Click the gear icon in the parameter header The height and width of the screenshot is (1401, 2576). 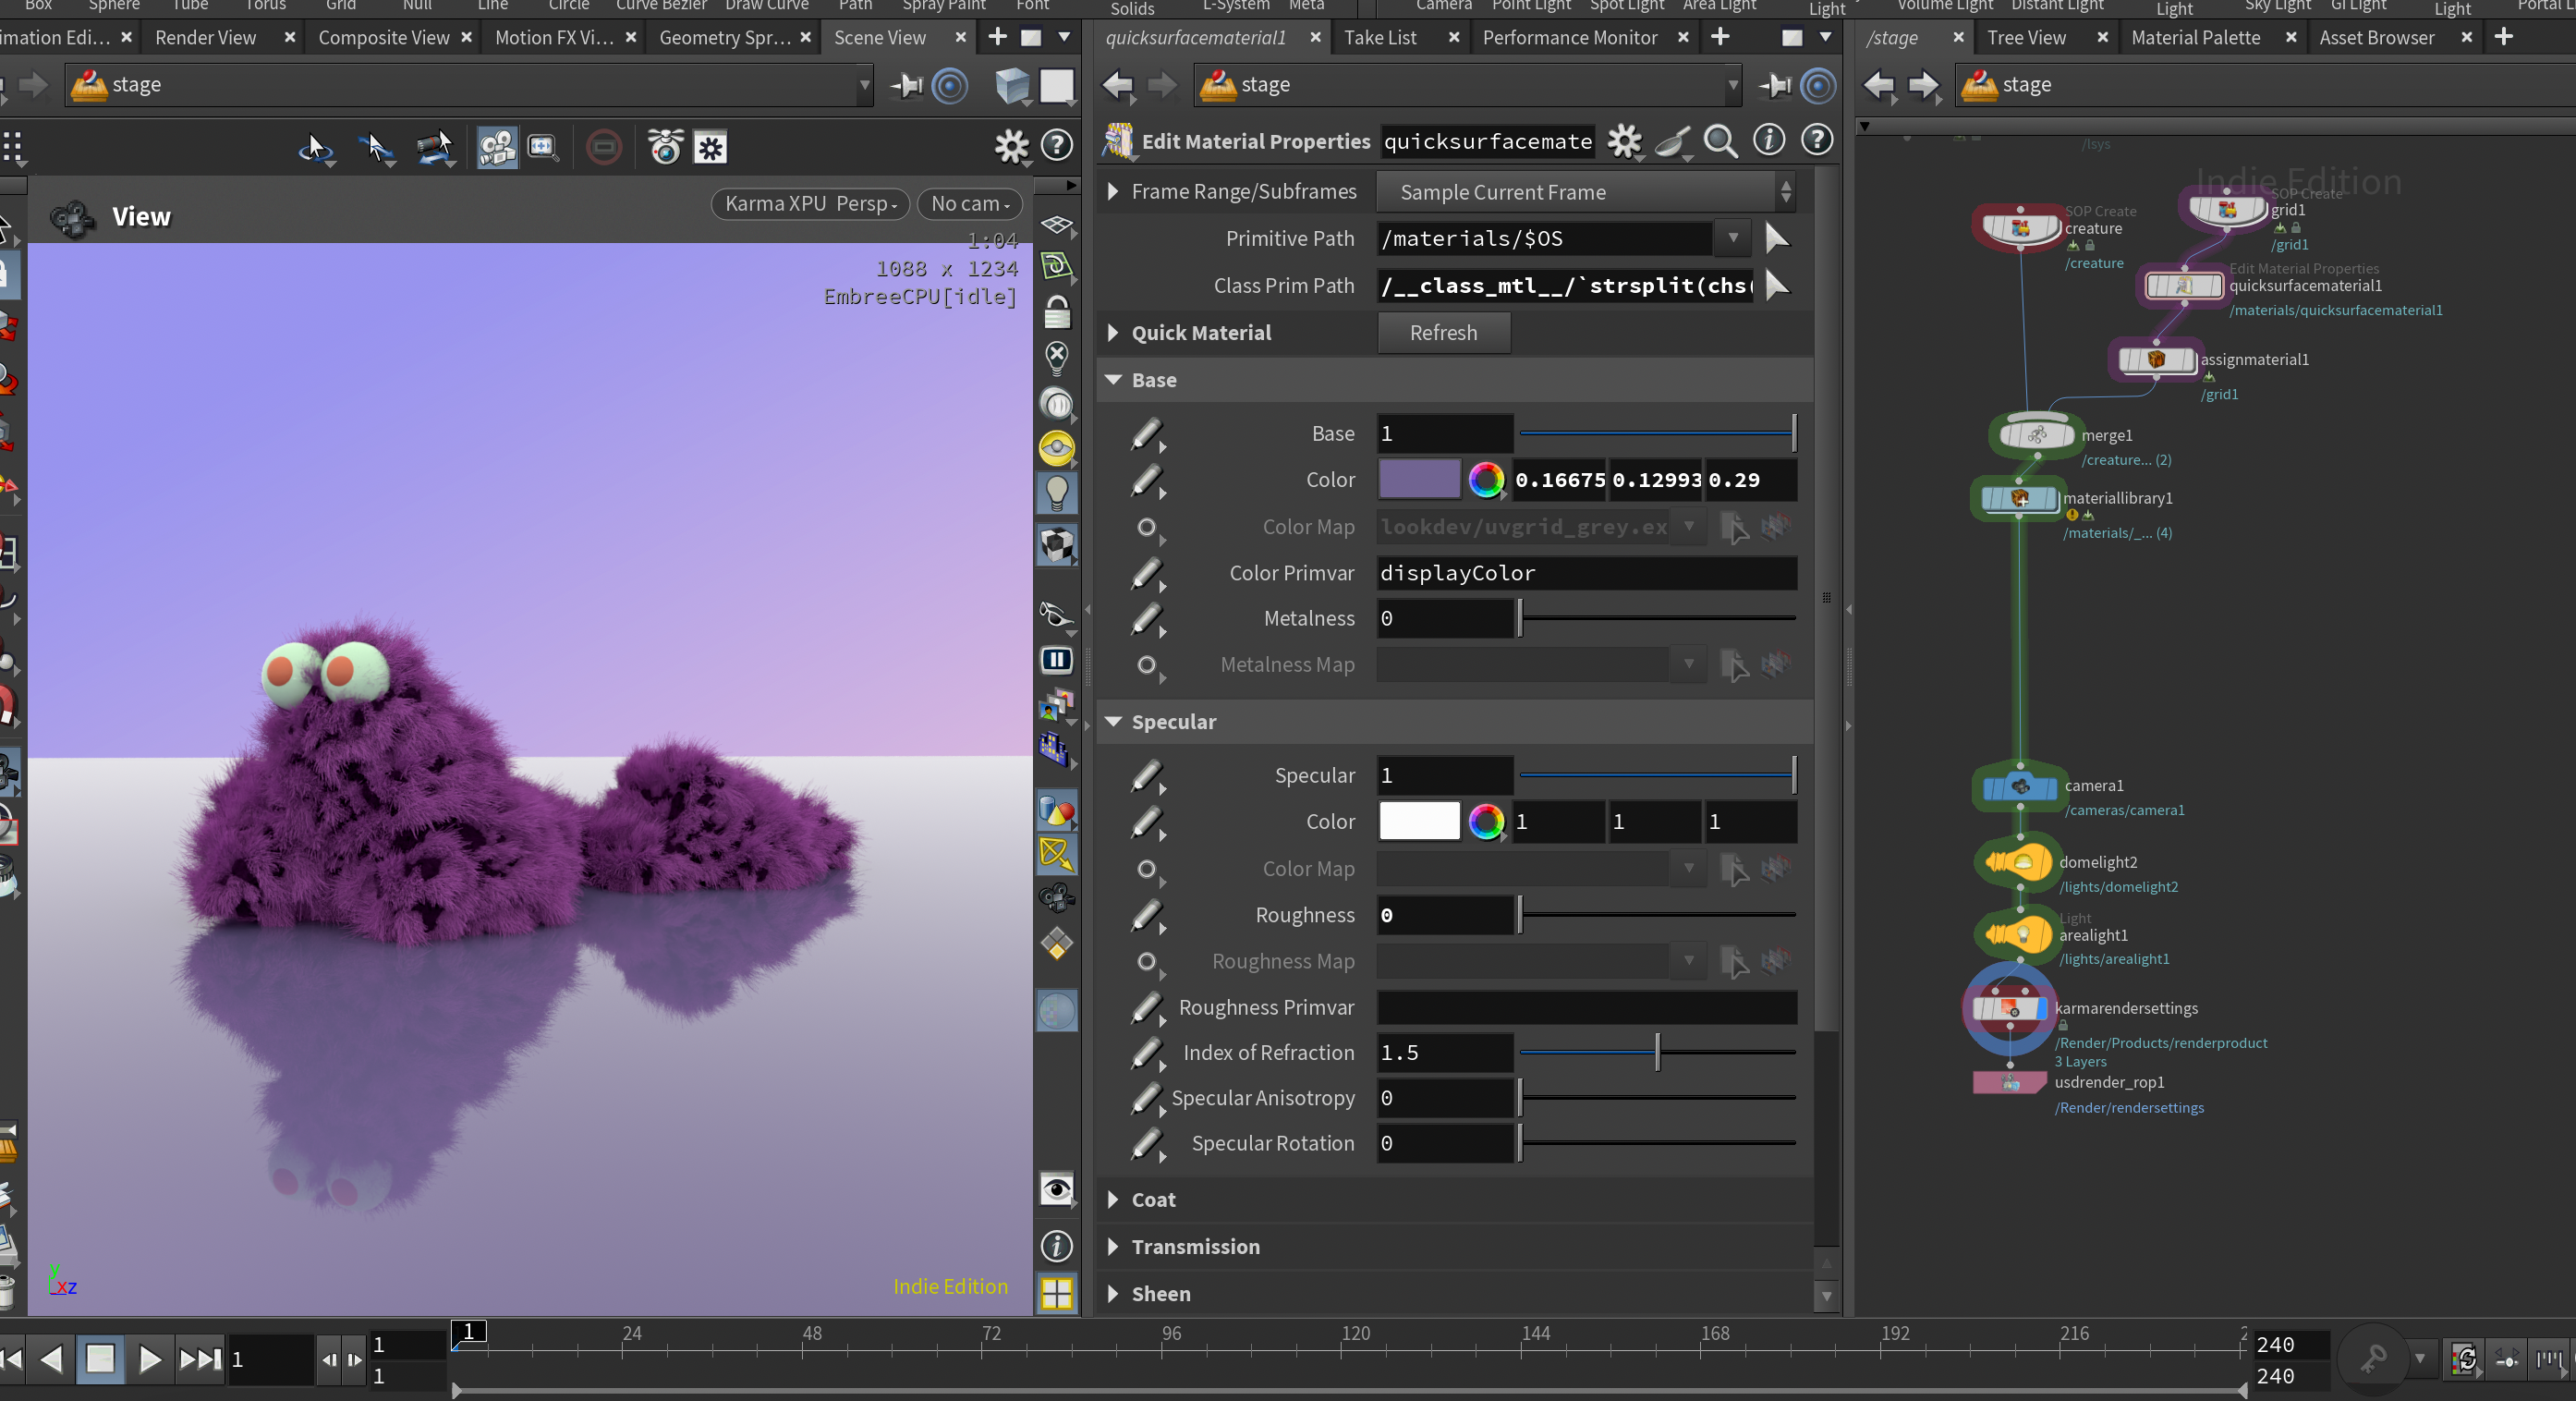pyautogui.click(x=1624, y=142)
